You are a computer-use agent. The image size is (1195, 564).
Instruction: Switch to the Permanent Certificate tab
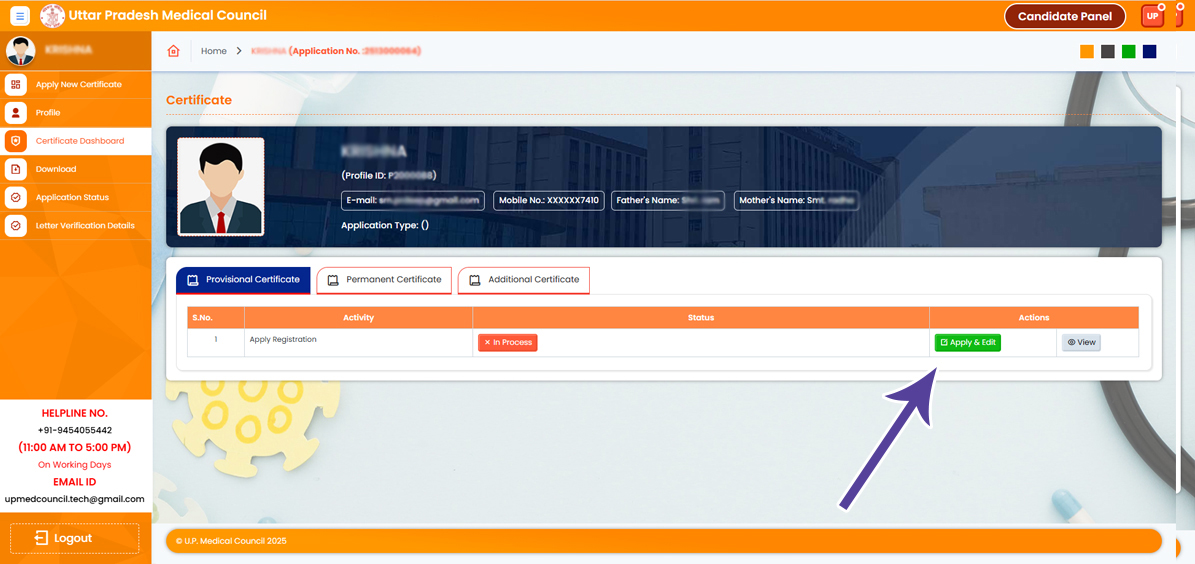pos(384,280)
